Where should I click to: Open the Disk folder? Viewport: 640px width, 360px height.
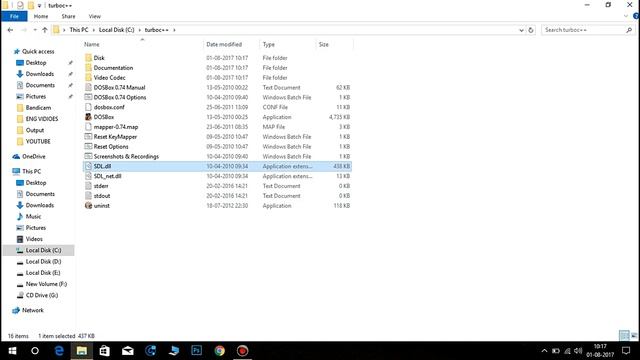(x=99, y=58)
